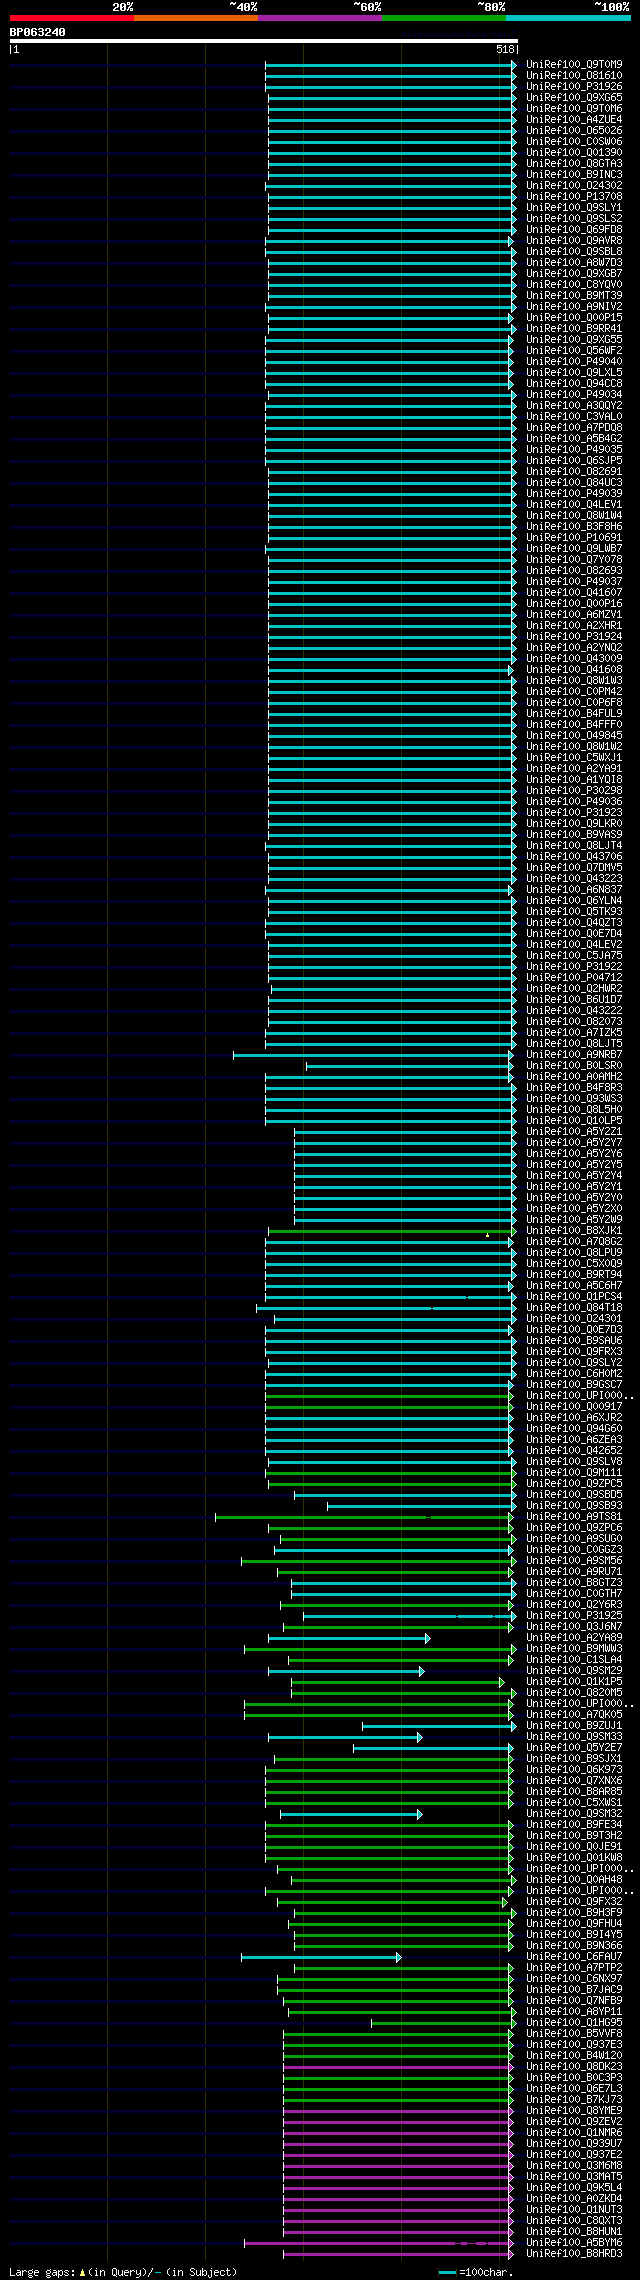
Task: Open hit UniRef100_Q9SM29
Action: tap(574, 1671)
